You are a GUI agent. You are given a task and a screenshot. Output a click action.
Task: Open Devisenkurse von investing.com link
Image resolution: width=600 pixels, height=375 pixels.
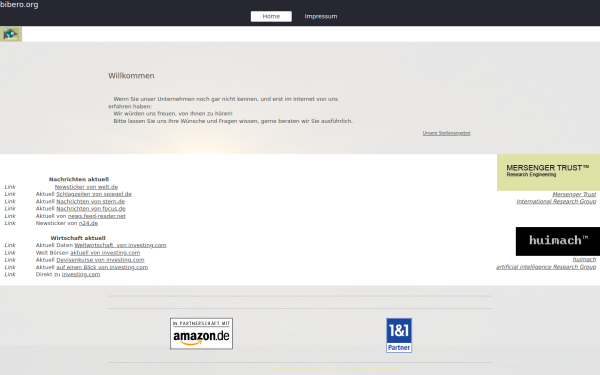(x=100, y=260)
